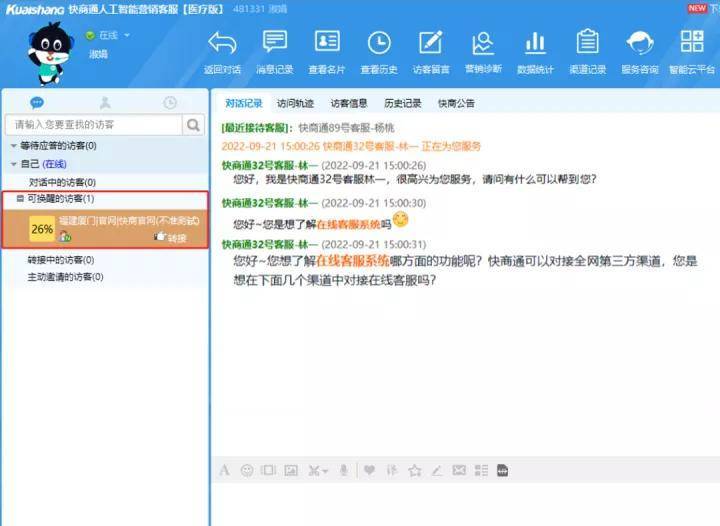Viewport: 720px width, 526px height.
Task: Click the flag icon next to heart
Action: click(x=392, y=470)
